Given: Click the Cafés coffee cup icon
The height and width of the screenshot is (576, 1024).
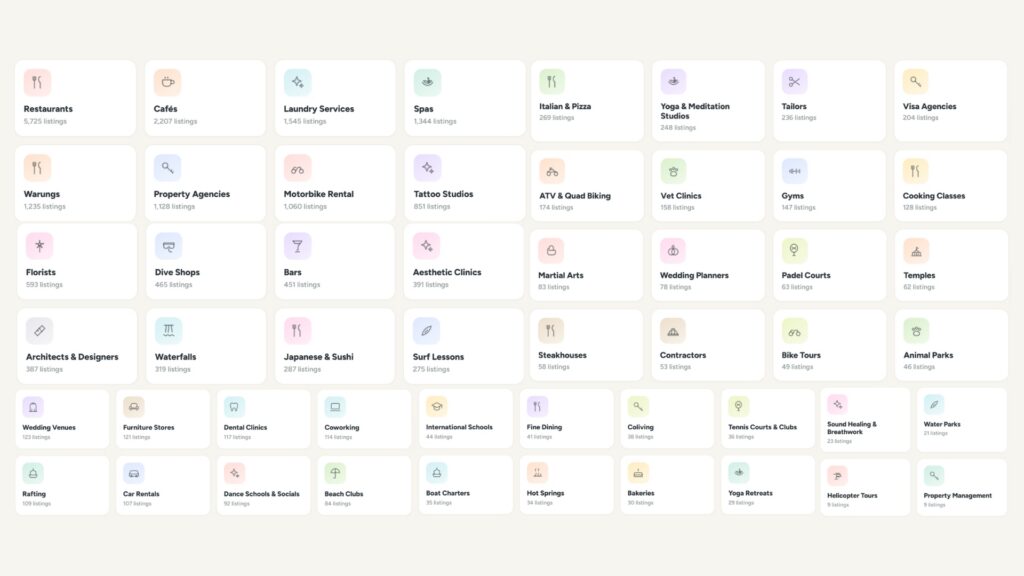Looking at the screenshot, I should (167, 82).
